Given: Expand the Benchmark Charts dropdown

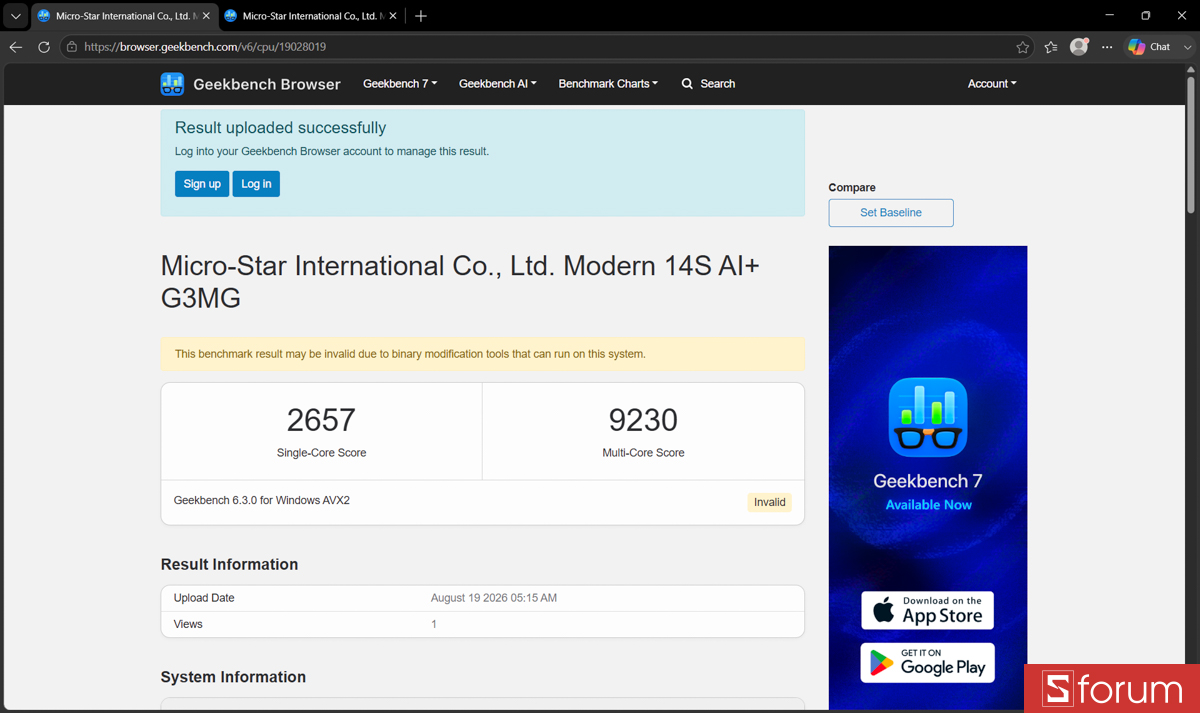Looking at the screenshot, I should coord(608,84).
